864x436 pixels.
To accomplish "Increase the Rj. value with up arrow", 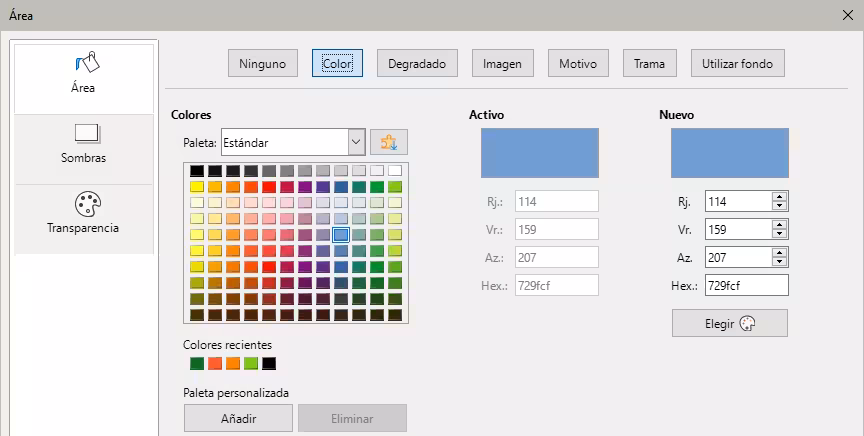I will [x=779, y=197].
